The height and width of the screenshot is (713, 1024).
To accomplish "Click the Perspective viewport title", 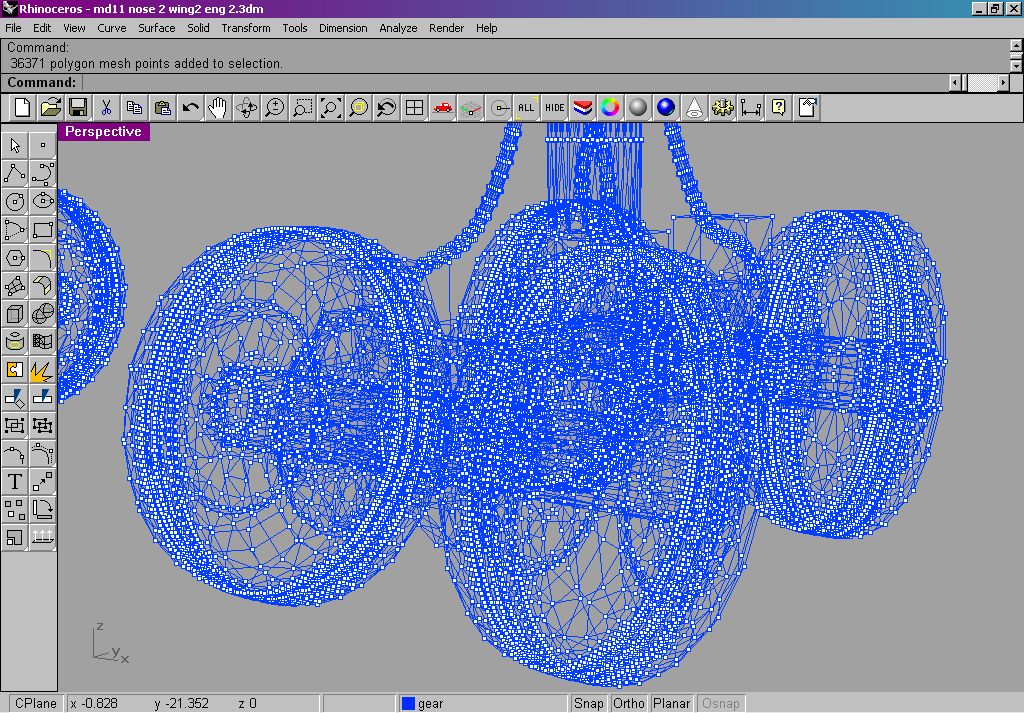I will coord(104,132).
